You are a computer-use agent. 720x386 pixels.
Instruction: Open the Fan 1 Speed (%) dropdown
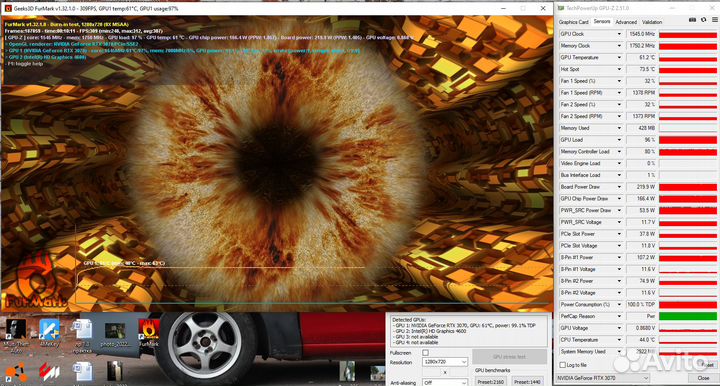pyautogui.click(x=619, y=81)
